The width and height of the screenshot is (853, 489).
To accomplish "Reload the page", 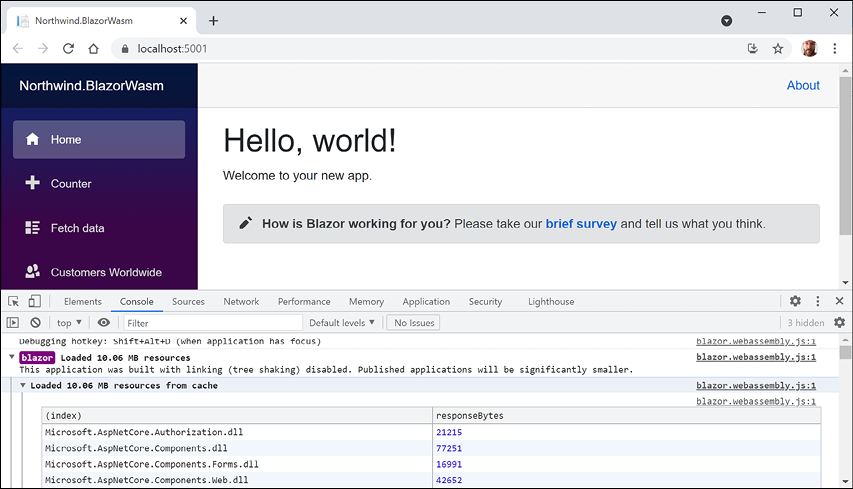I will point(68,48).
